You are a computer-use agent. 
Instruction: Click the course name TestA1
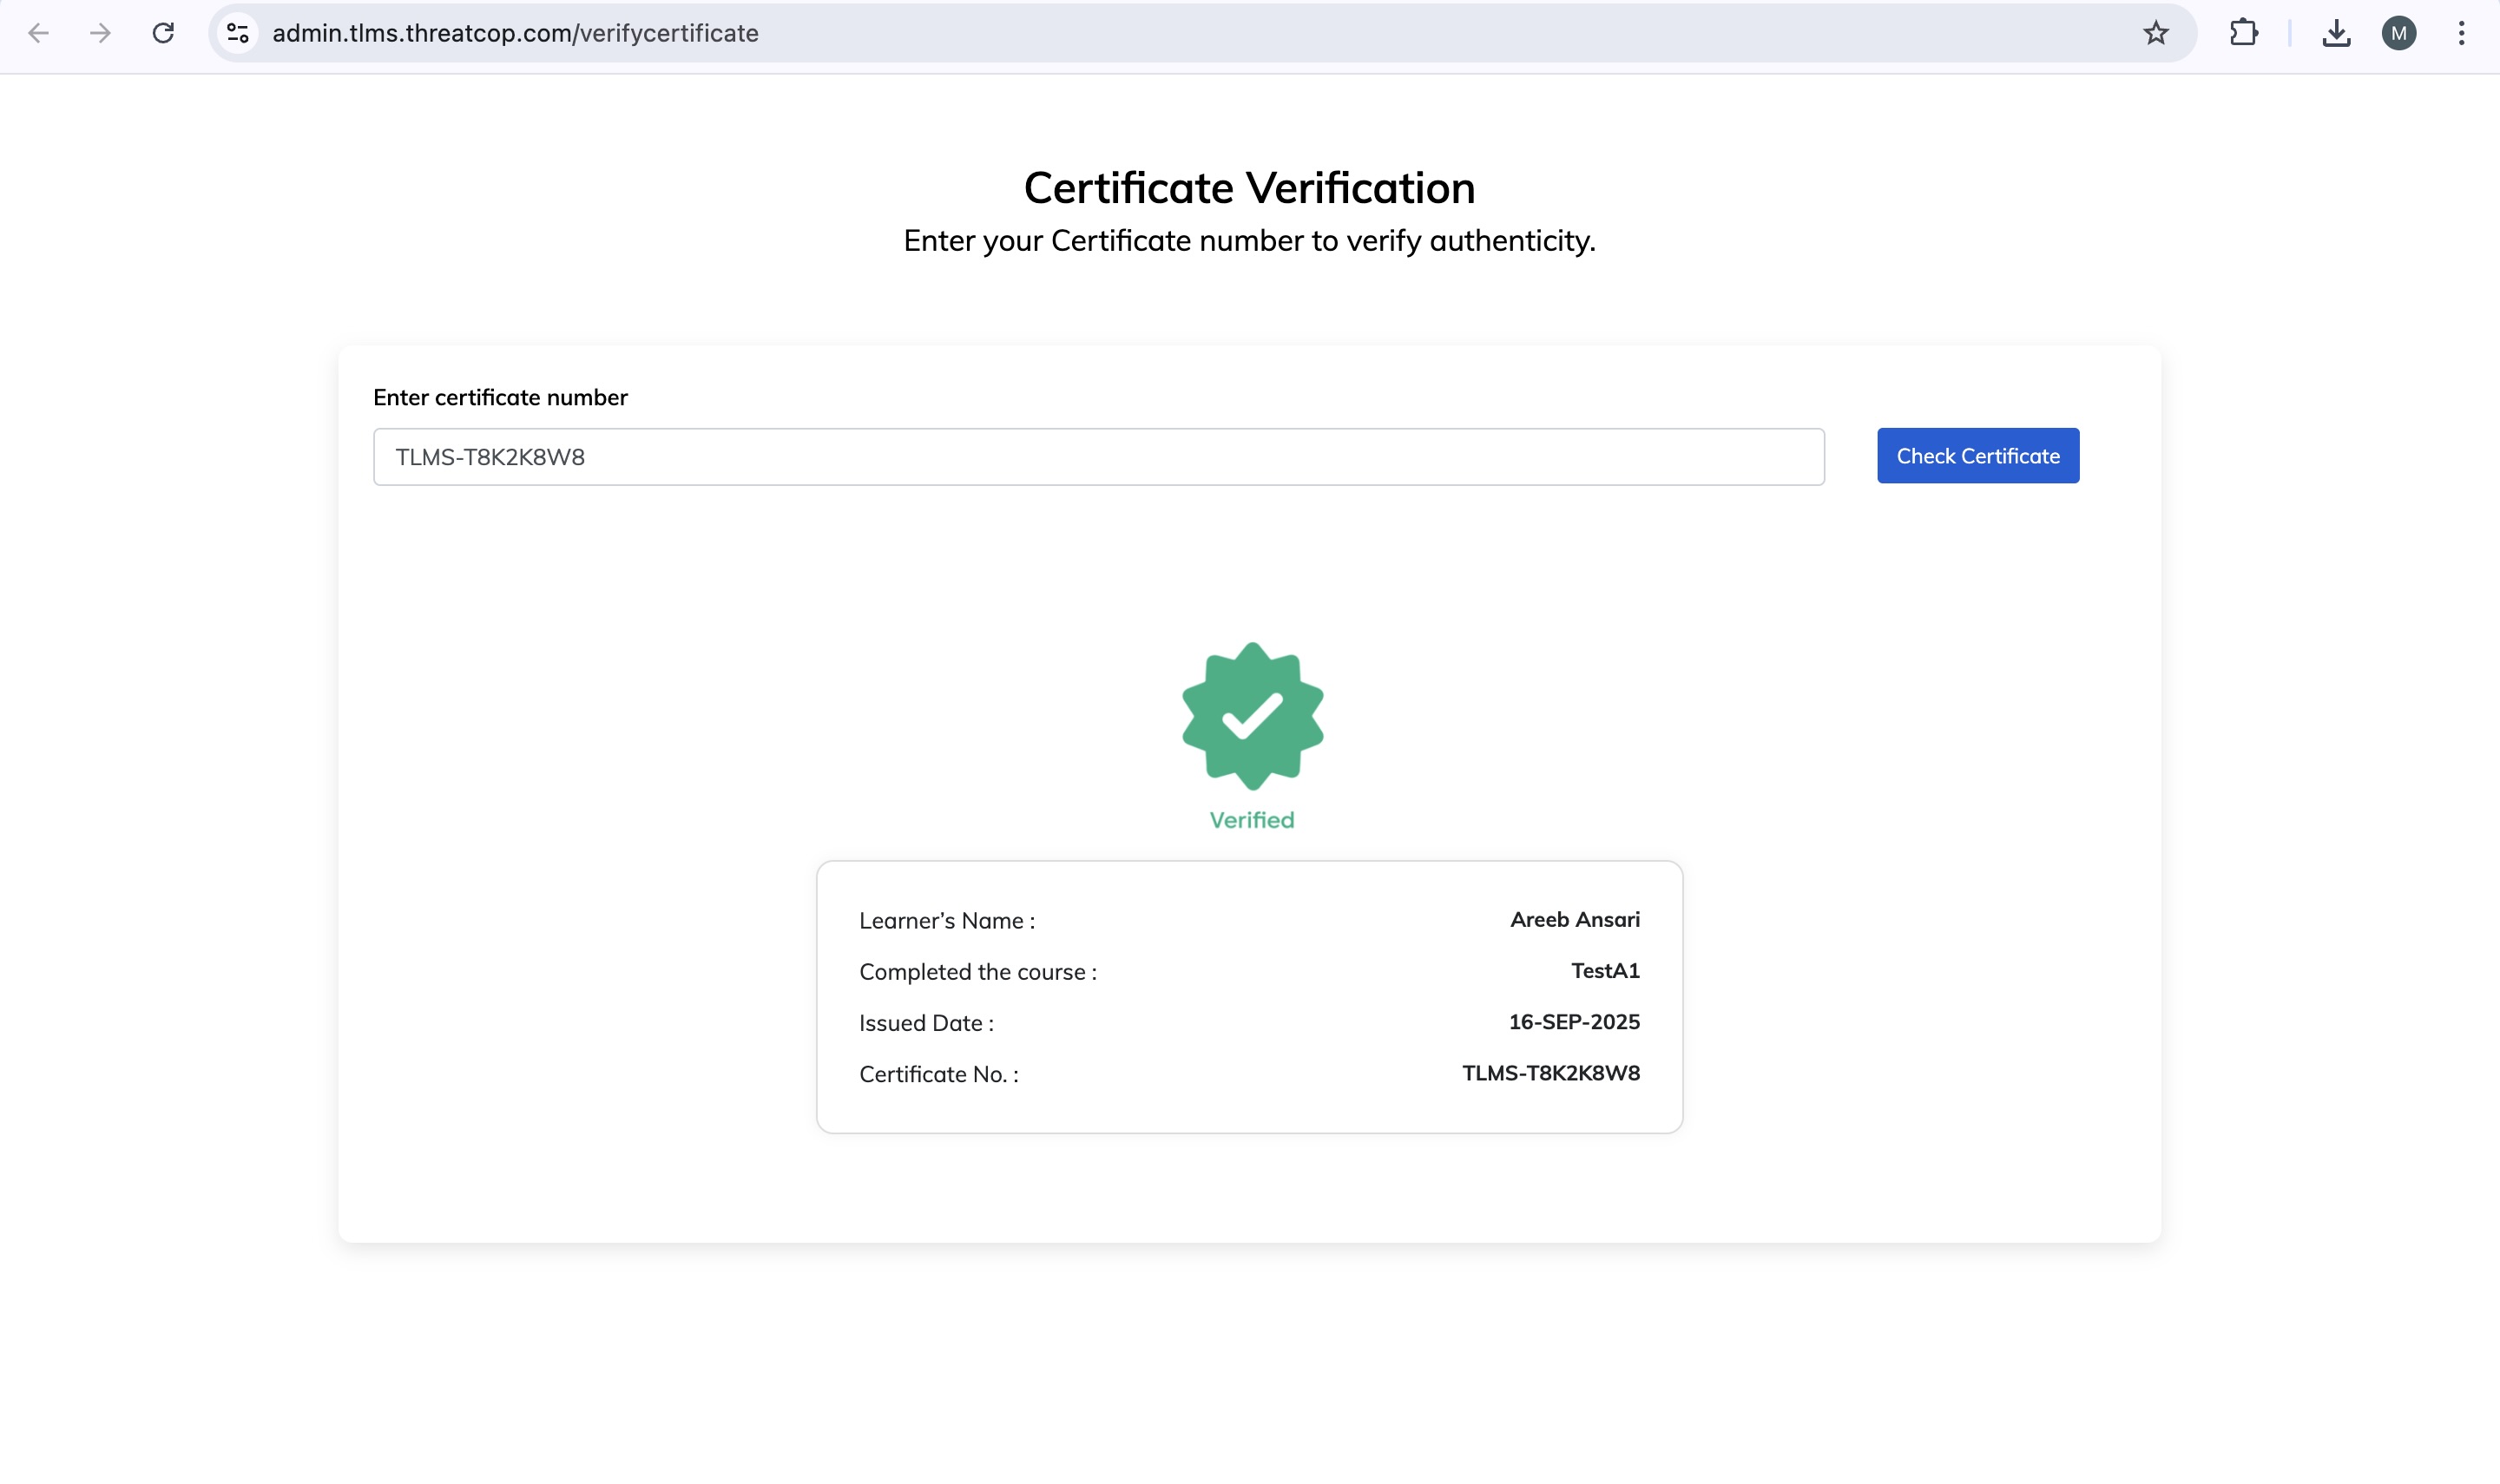tap(1604, 970)
